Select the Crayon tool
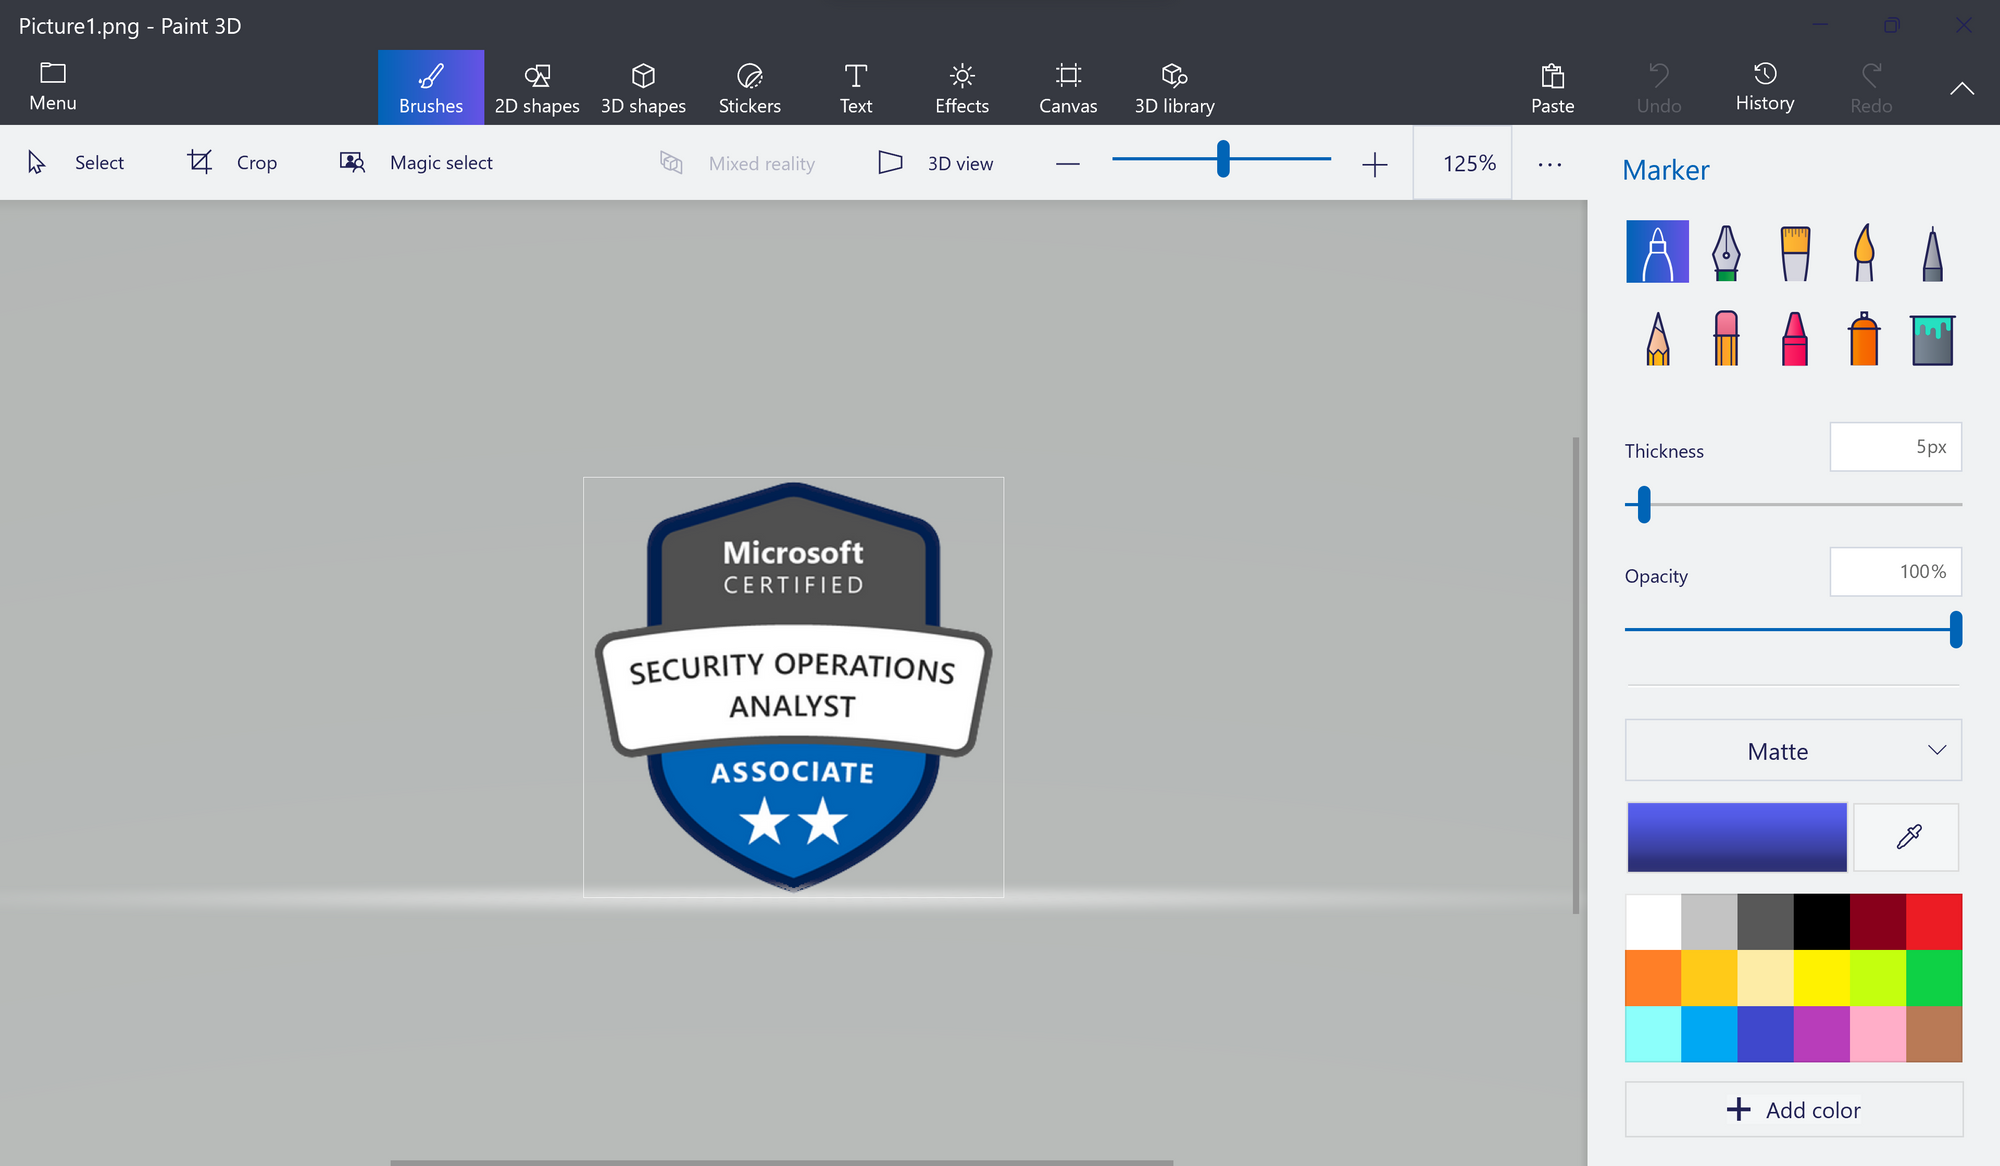This screenshot has height=1166, width=2000. (x=1795, y=335)
